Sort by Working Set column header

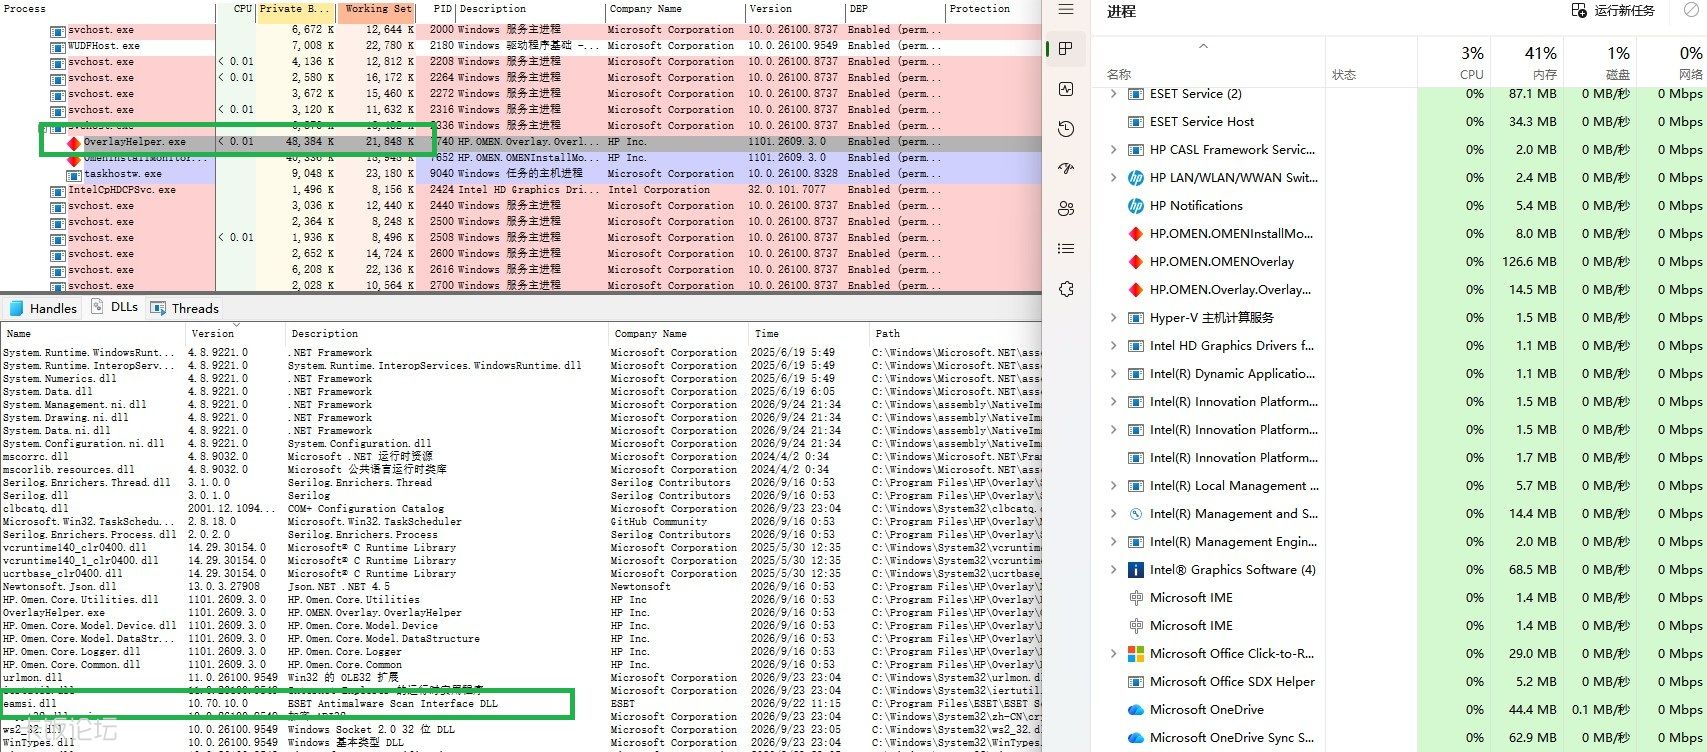point(377,9)
